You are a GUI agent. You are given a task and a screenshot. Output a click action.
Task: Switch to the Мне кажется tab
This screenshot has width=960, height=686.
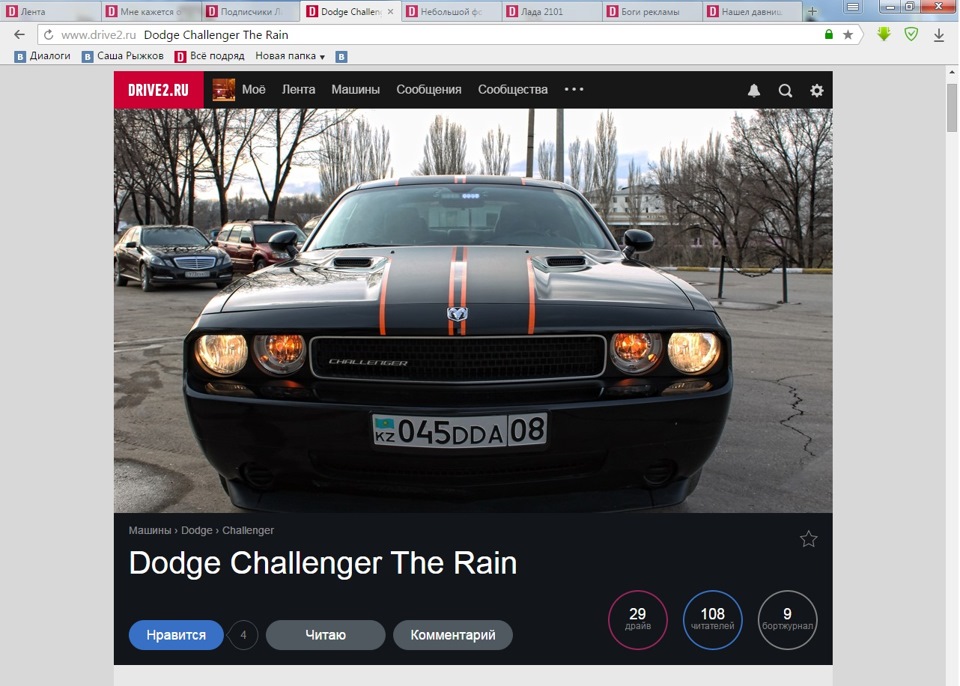[151, 11]
